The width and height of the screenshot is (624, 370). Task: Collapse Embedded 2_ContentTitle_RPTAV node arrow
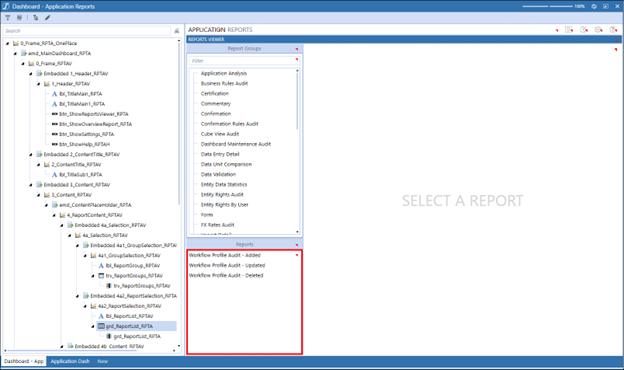(31, 155)
